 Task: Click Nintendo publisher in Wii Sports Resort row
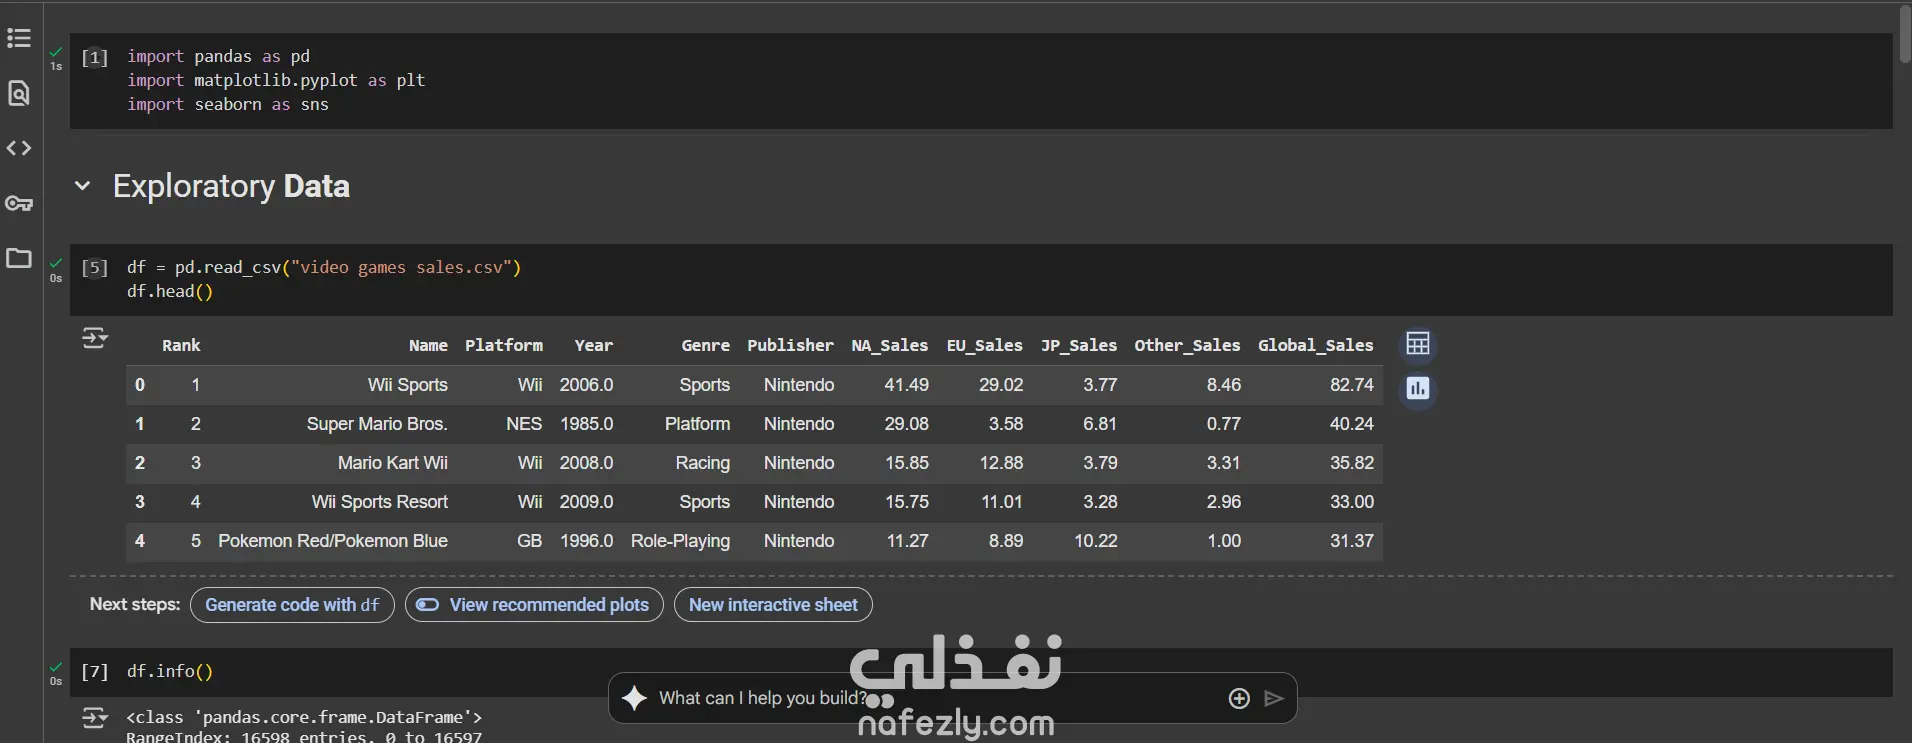coord(799,502)
